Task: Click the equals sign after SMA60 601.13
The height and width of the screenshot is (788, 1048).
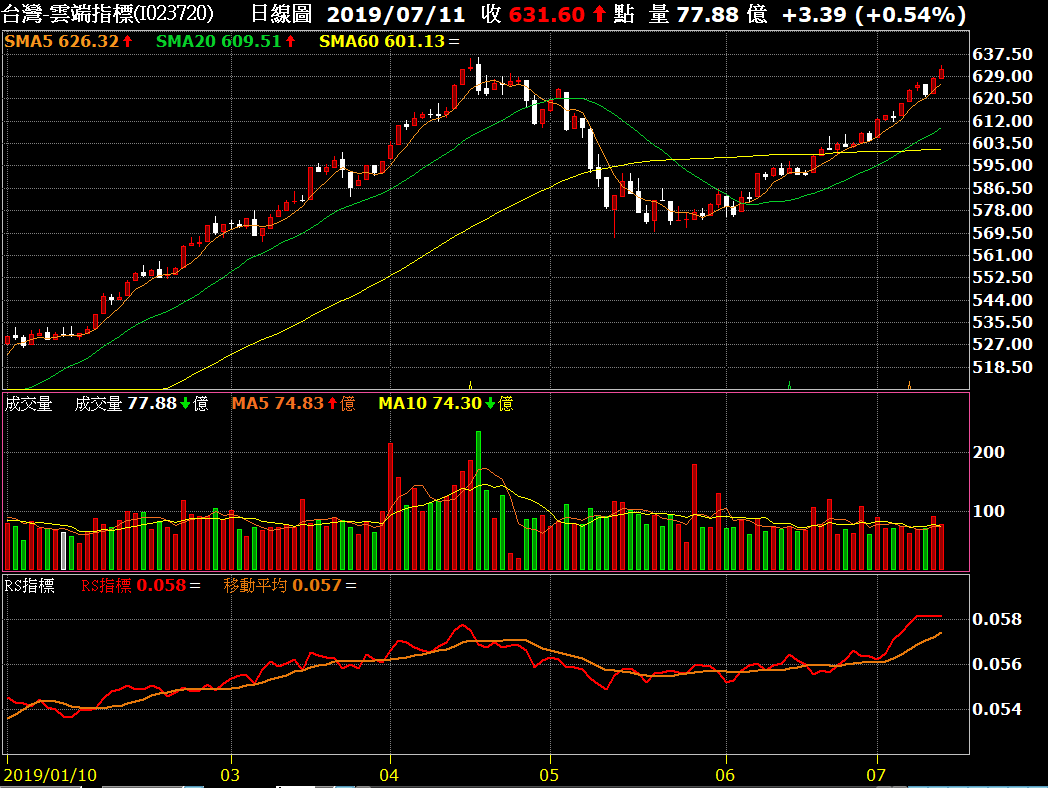Action: (455, 42)
